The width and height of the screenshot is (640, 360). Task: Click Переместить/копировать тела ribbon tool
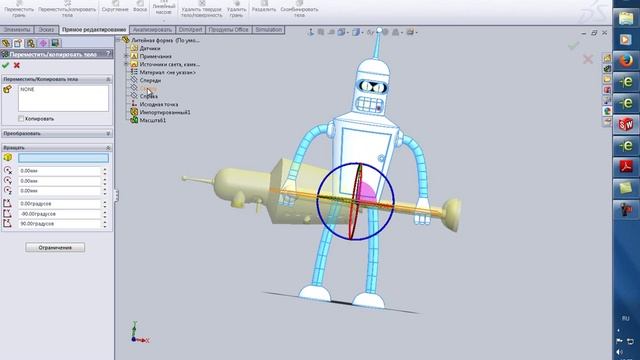coord(67,9)
